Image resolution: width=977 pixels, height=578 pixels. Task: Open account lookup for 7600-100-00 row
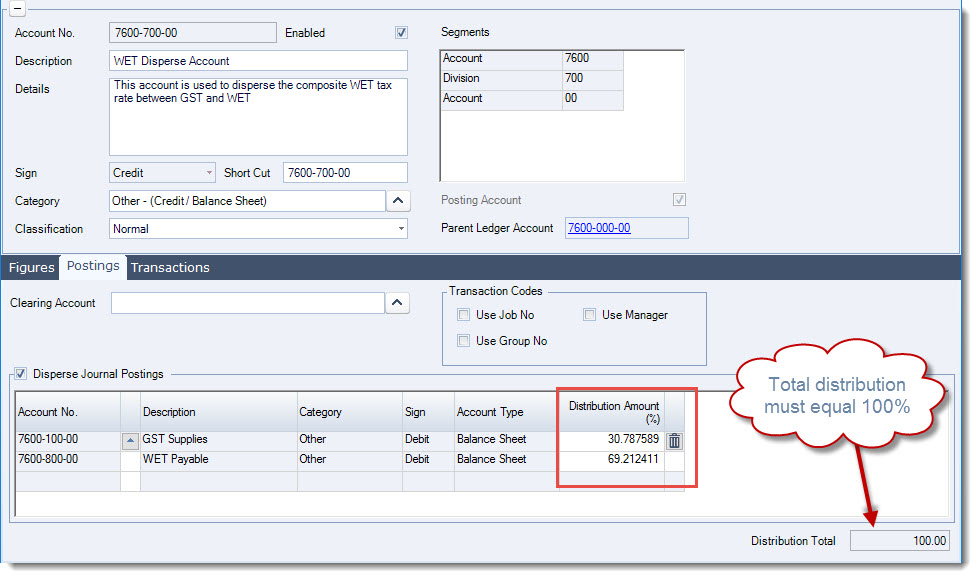(130, 441)
